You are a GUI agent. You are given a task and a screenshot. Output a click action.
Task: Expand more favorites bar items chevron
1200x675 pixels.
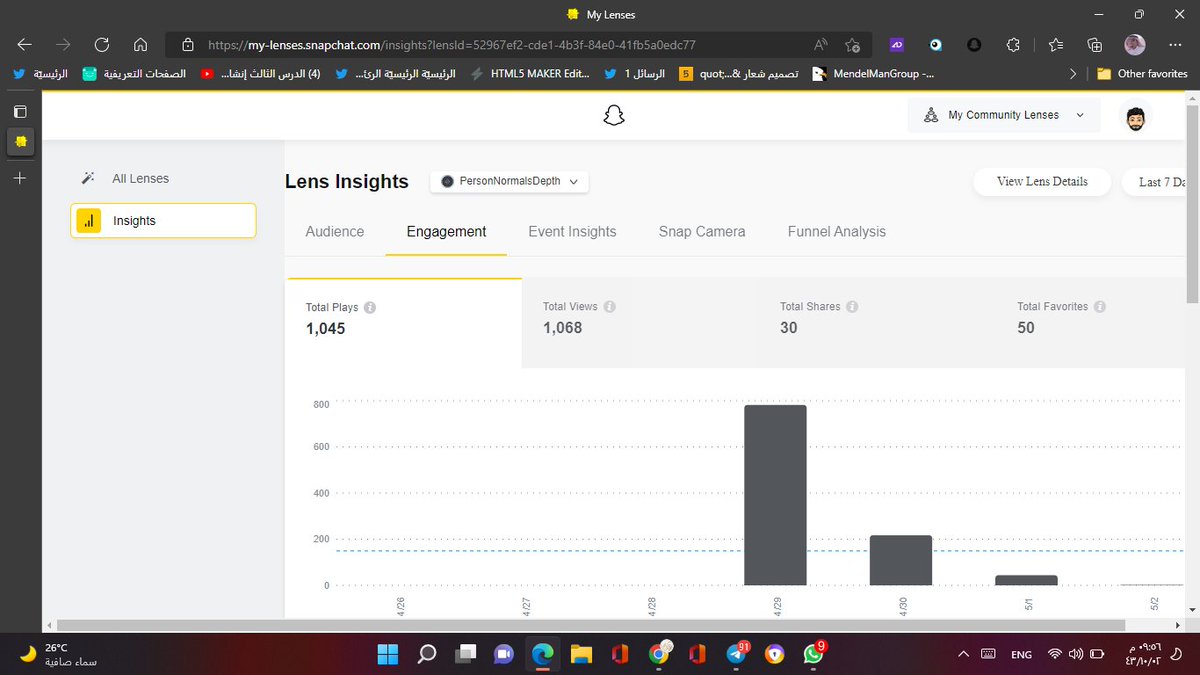tap(1073, 74)
